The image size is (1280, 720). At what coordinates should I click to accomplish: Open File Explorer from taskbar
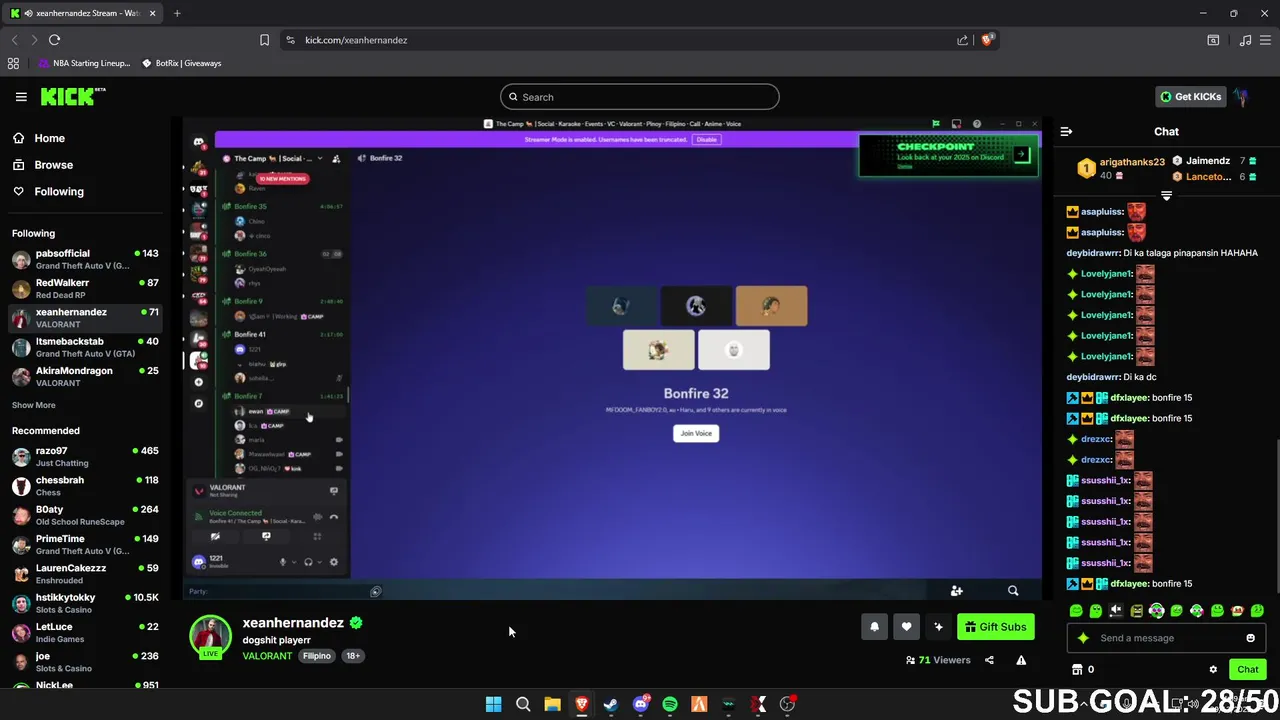(x=552, y=704)
